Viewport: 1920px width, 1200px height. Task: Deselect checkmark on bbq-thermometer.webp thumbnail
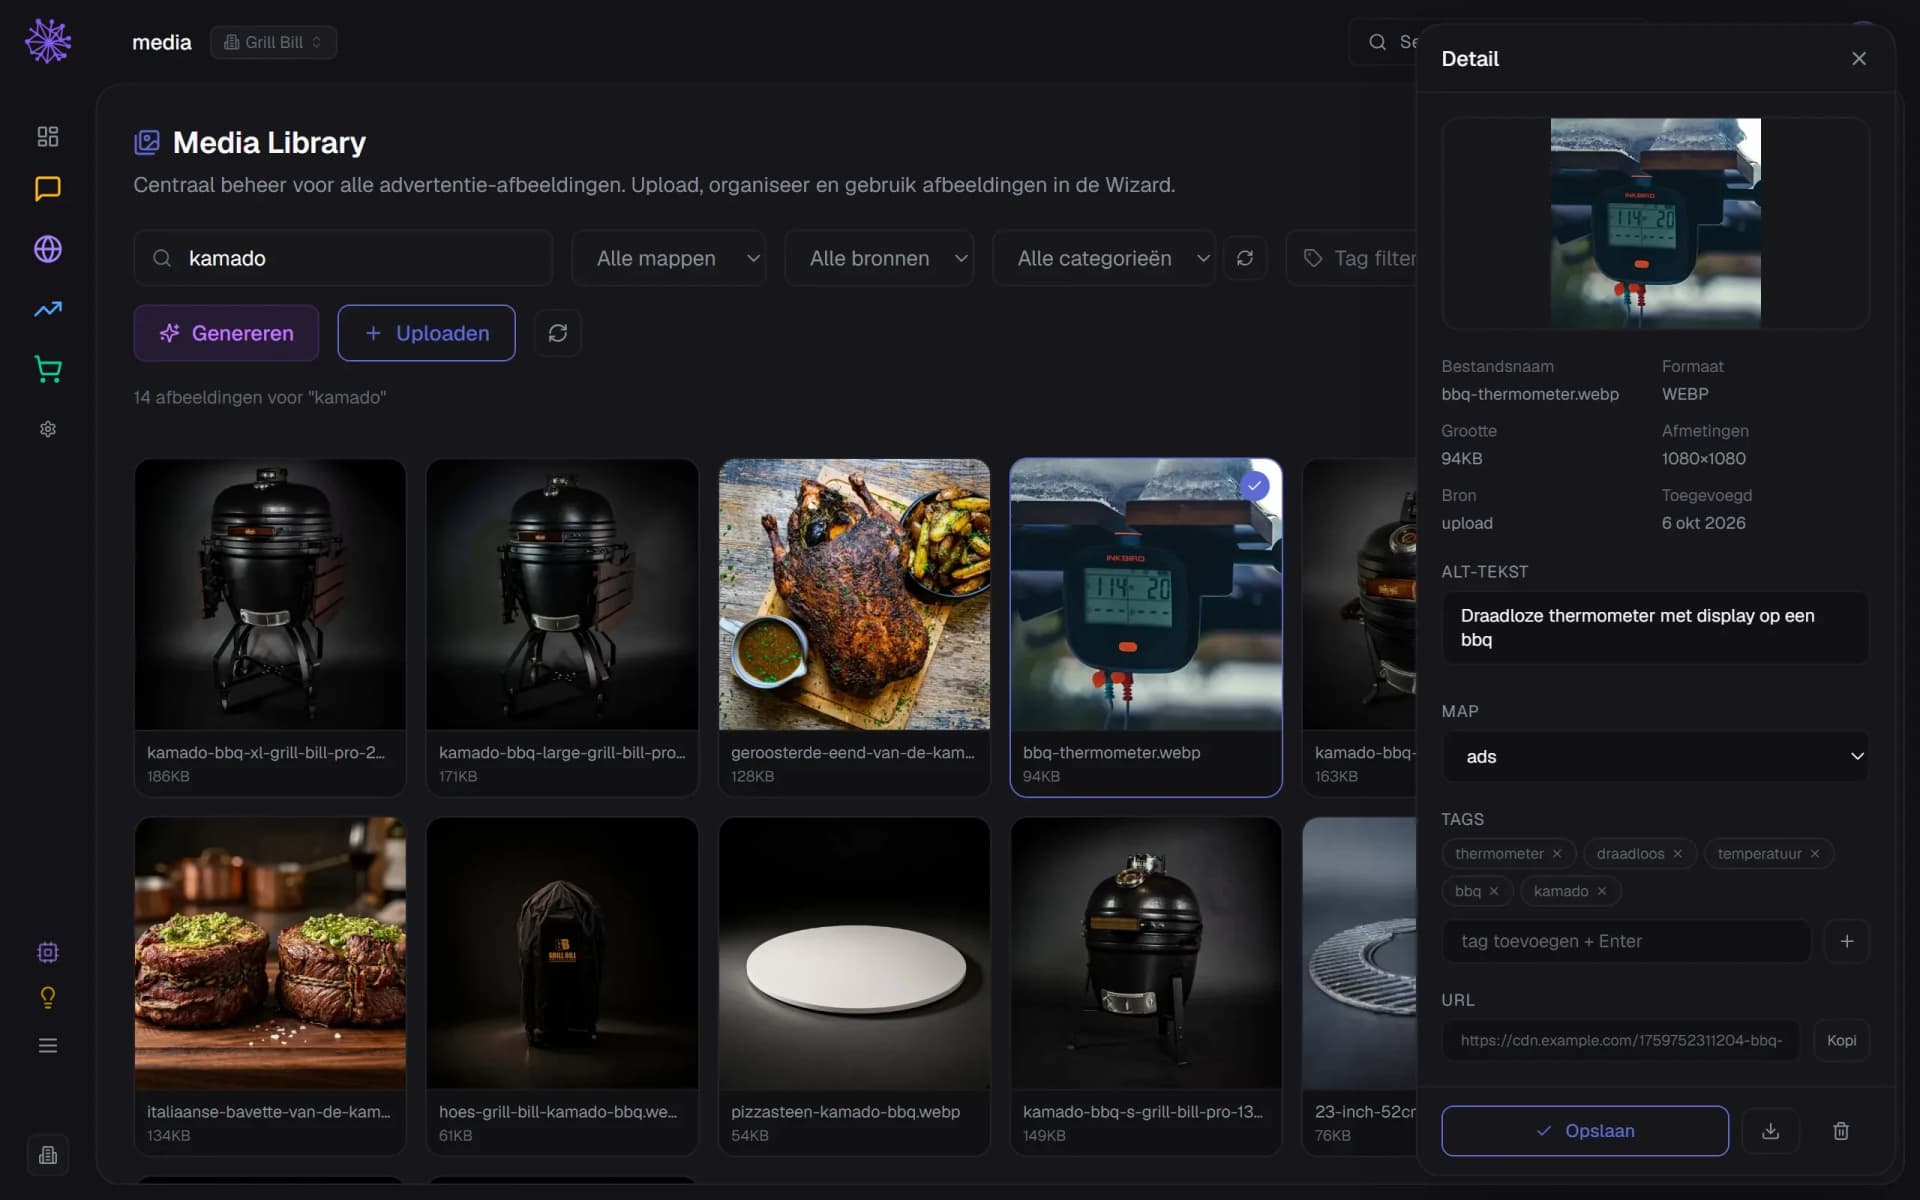pyautogui.click(x=1254, y=485)
